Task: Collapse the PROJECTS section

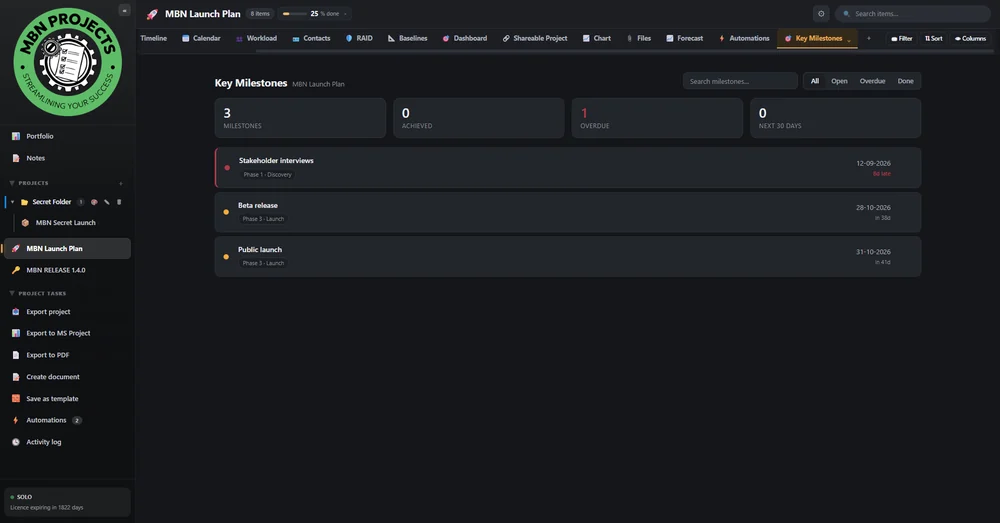Action: click(11, 183)
